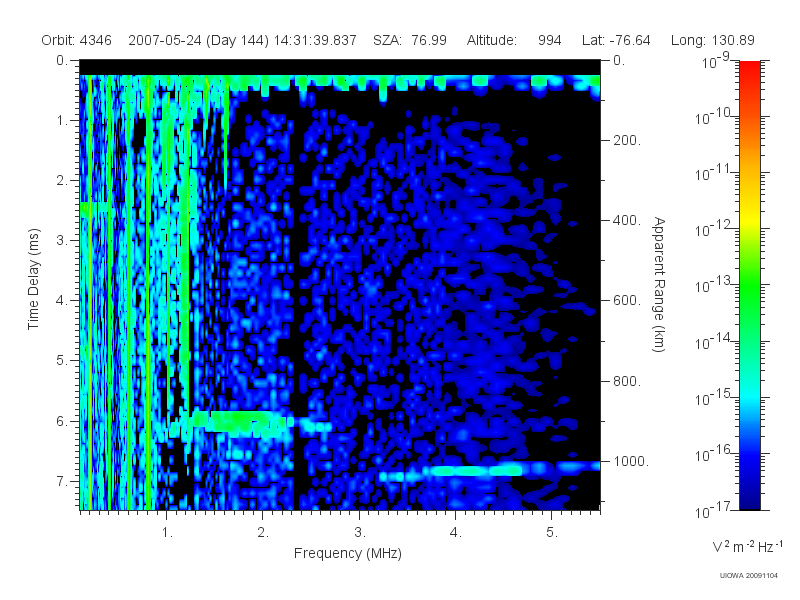The image size is (800, 600).
Task: Click the 400. apparent range tick label
Action: (x=628, y=220)
